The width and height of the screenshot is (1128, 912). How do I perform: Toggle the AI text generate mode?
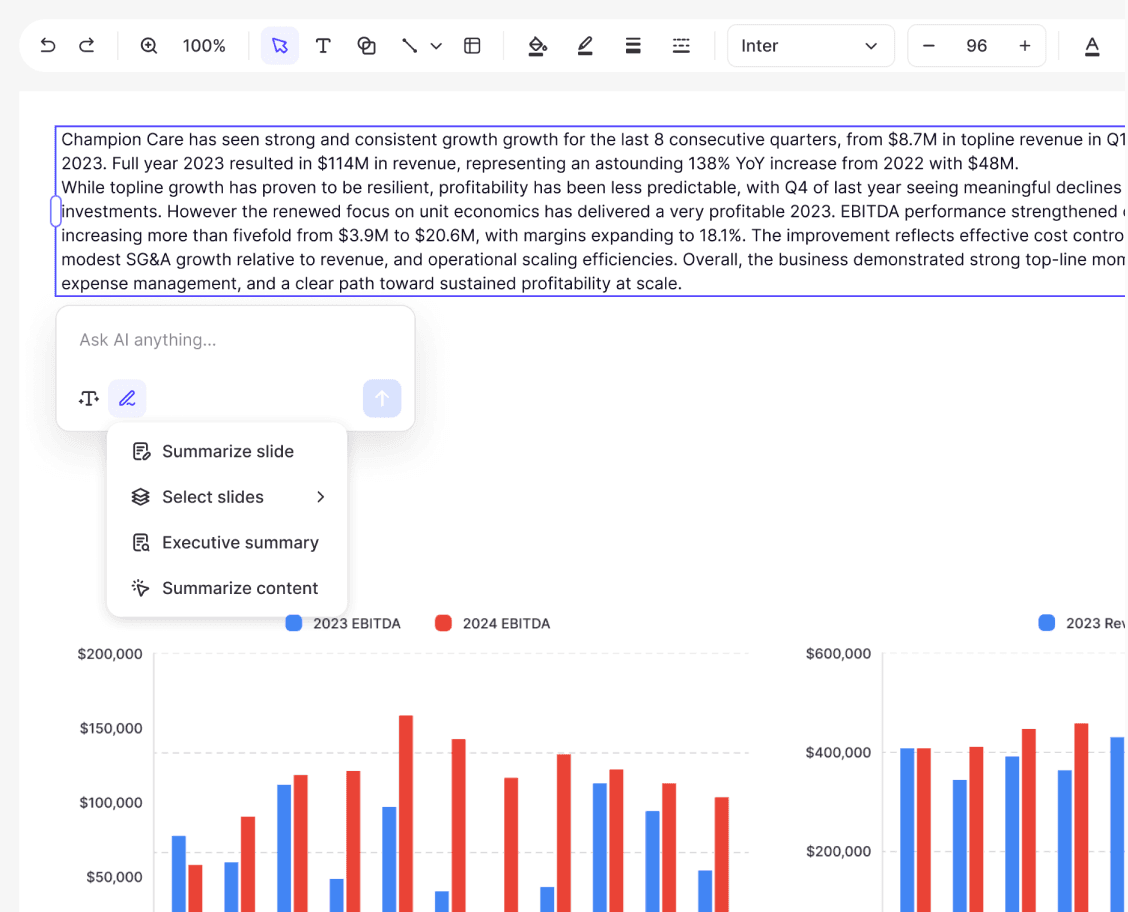pyautogui.click(x=88, y=398)
